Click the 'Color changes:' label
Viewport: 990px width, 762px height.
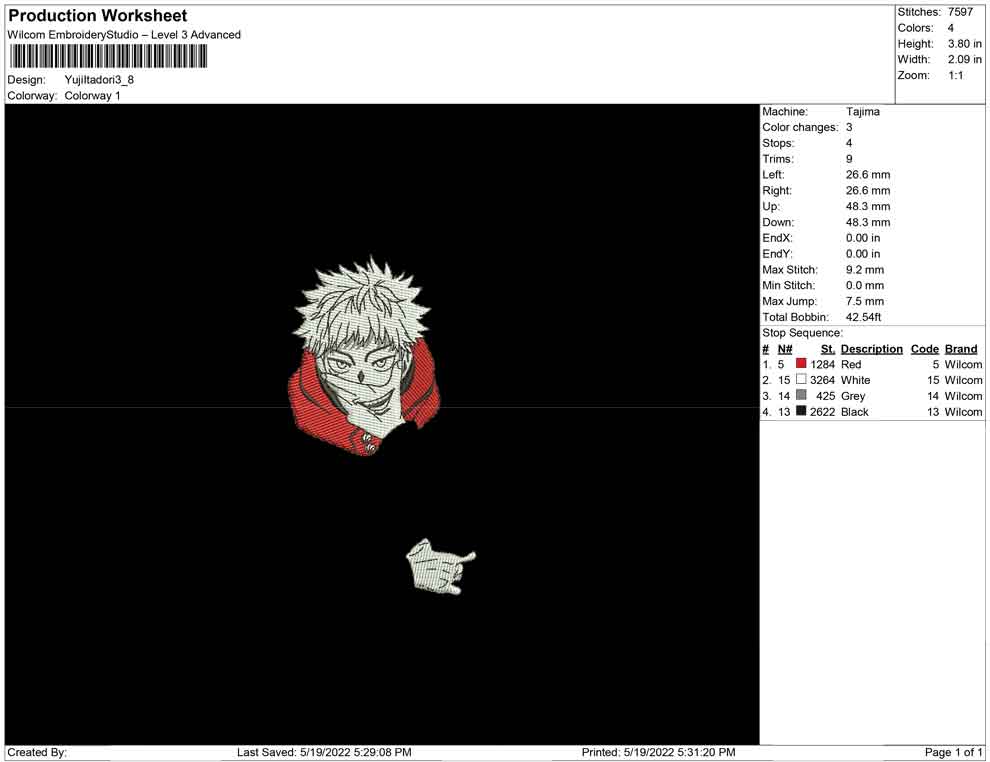click(x=800, y=127)
